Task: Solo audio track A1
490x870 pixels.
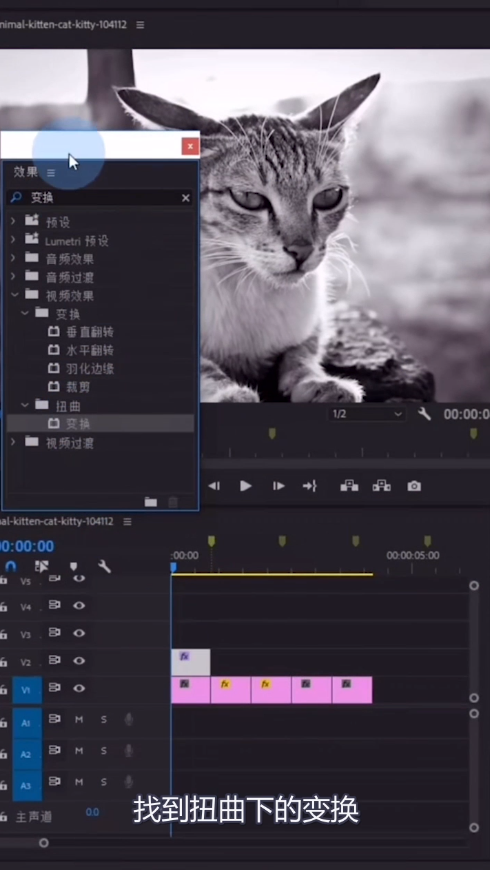Action: coord(104,720)
